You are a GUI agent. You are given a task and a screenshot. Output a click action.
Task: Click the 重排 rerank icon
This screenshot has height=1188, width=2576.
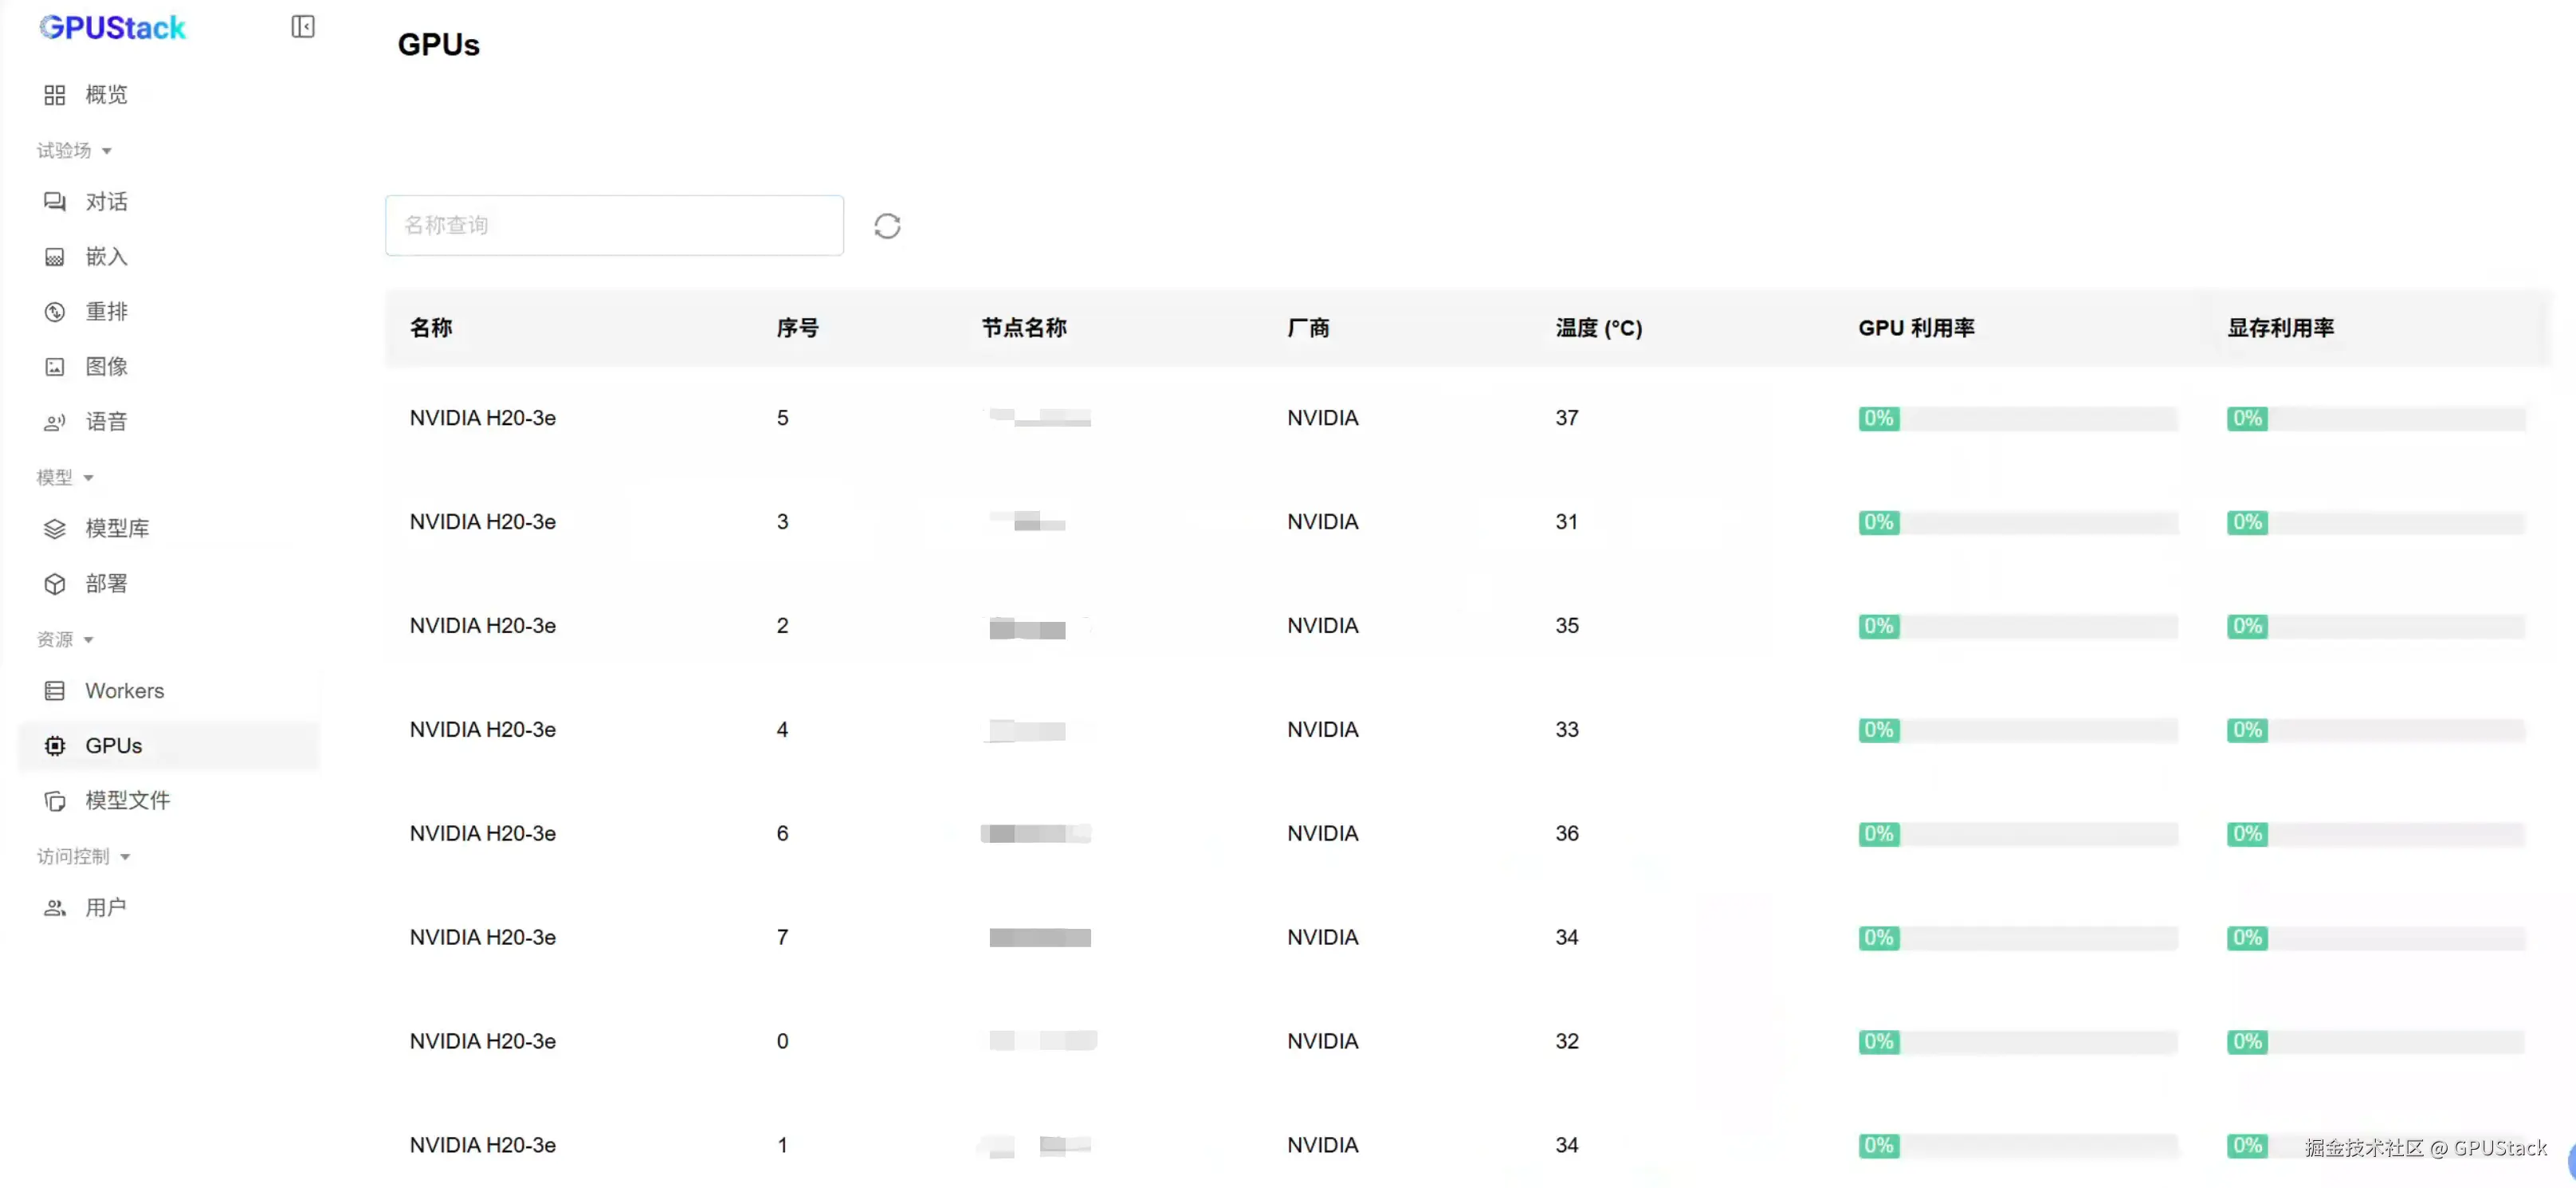pos(55,312)
